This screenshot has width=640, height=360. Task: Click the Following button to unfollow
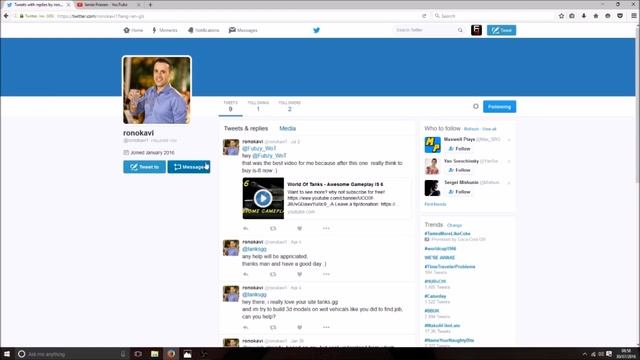(500, 107)
